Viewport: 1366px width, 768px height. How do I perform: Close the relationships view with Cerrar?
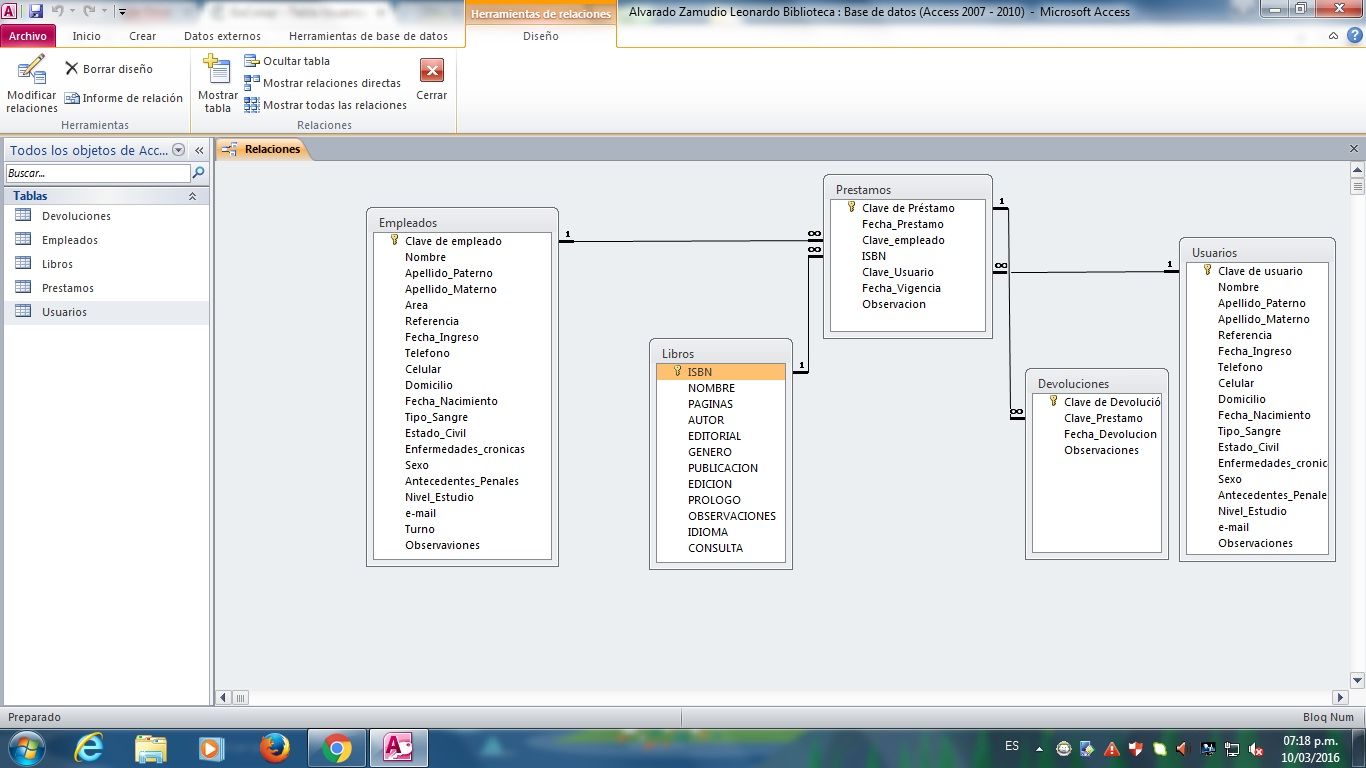(432, 80)
